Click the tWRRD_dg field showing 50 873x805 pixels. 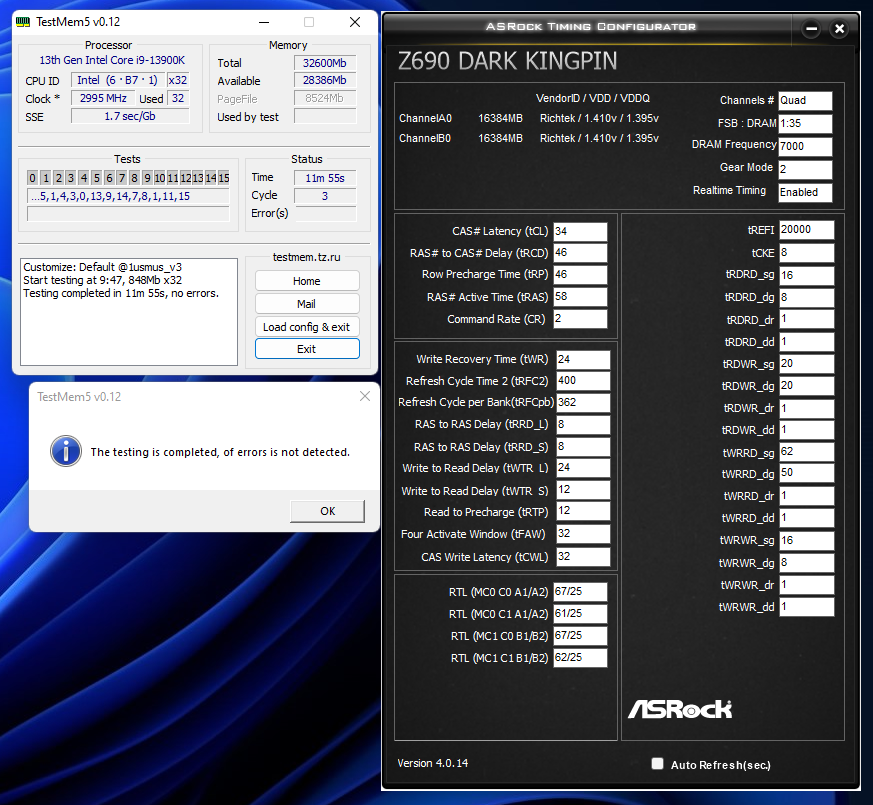[x=806, y=473]
